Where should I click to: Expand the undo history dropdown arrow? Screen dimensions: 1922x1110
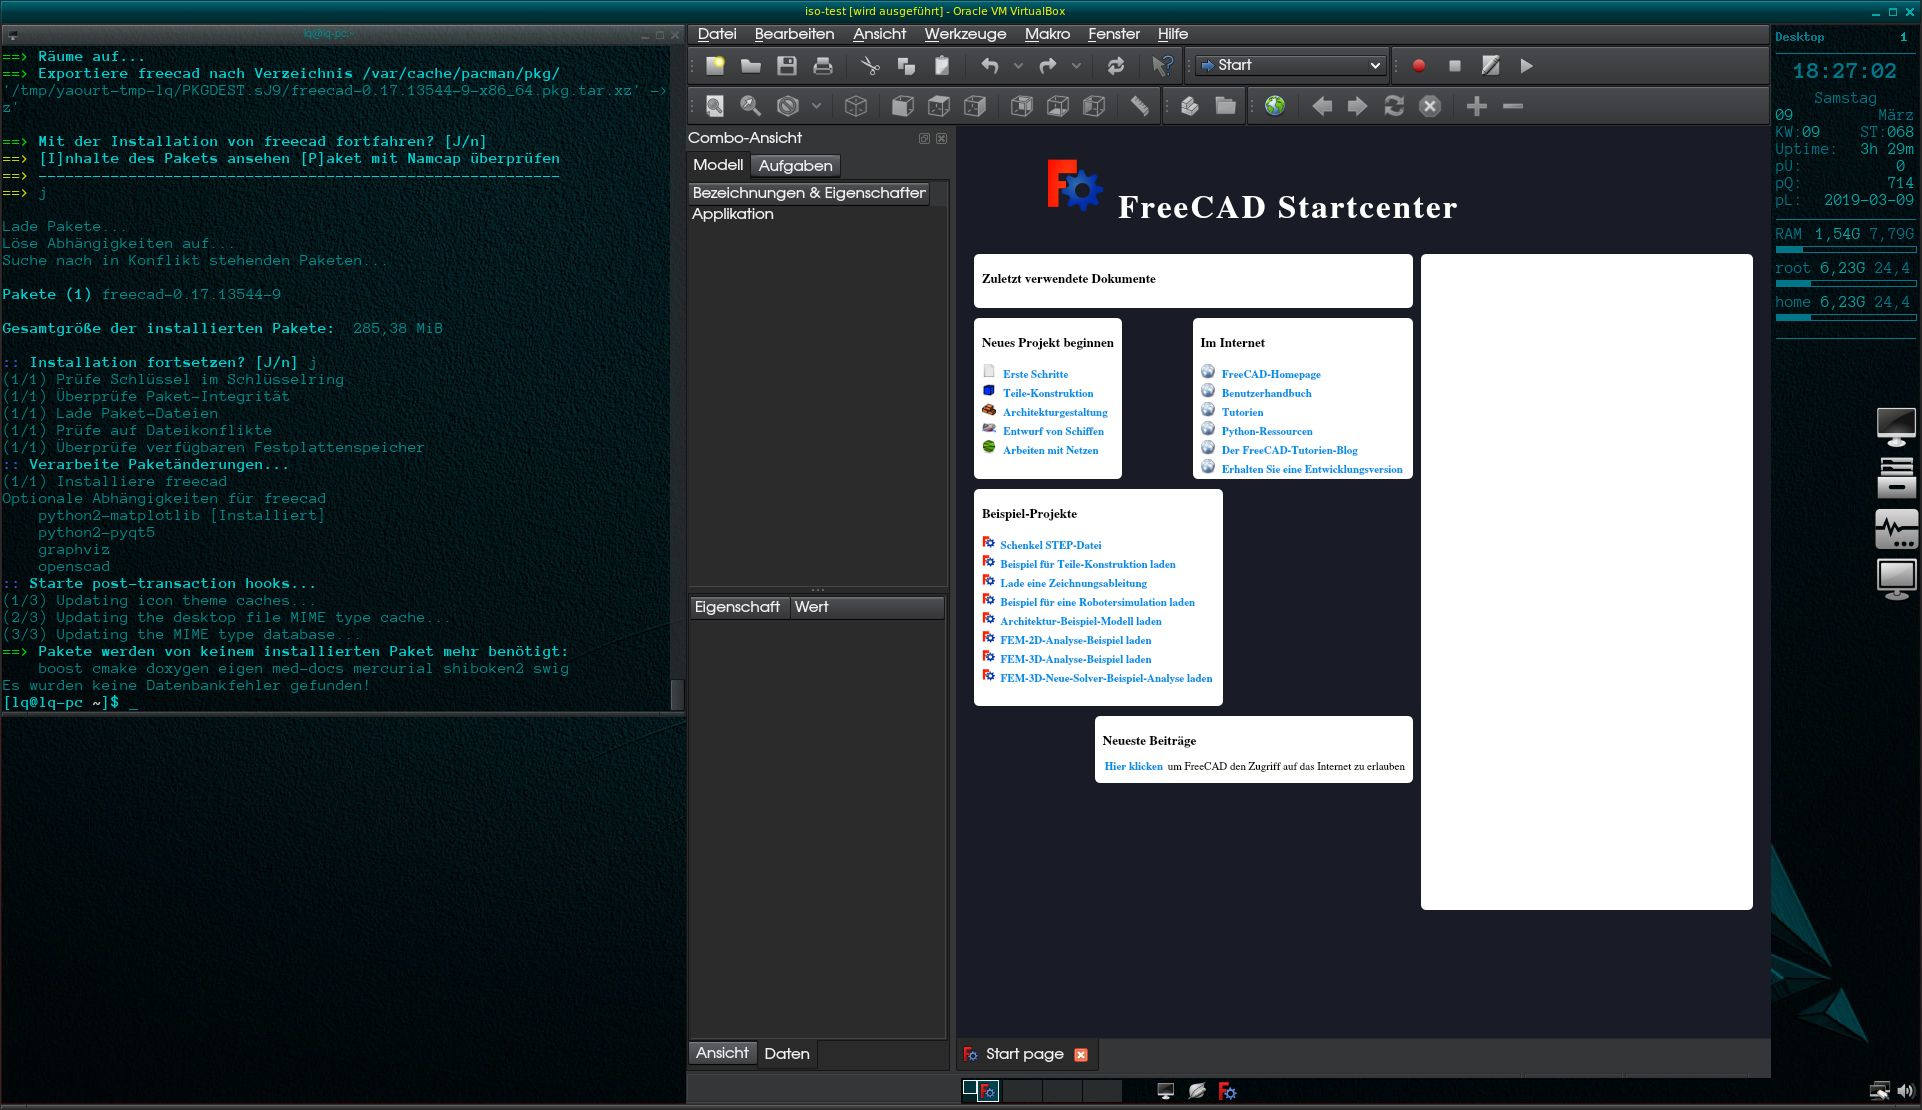click(1018, 66)
